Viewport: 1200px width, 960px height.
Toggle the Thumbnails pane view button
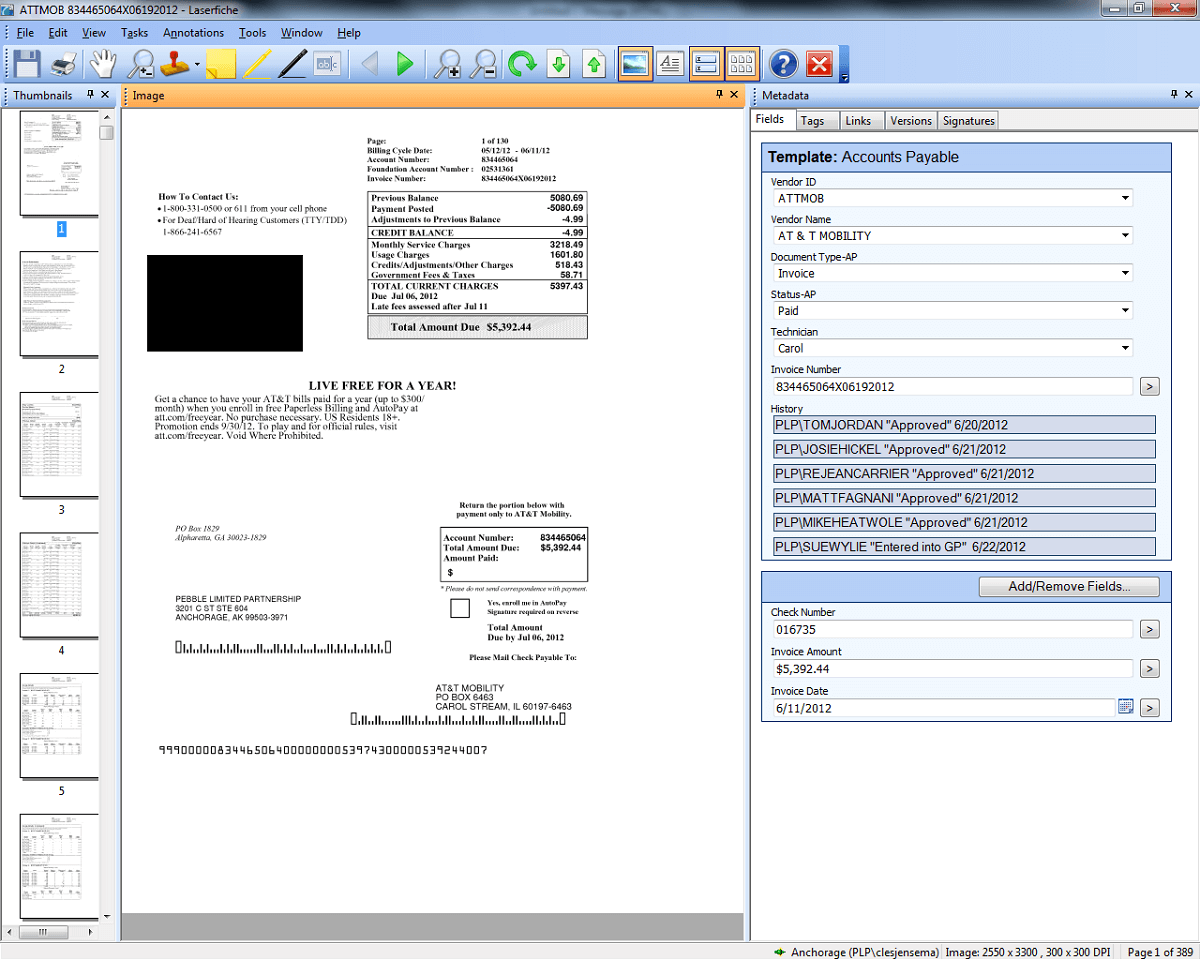click(742, 63)
